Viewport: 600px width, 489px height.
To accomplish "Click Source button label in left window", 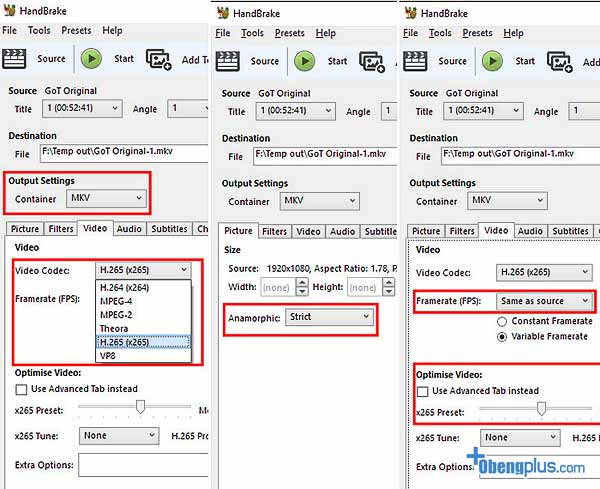I will 51,59.
